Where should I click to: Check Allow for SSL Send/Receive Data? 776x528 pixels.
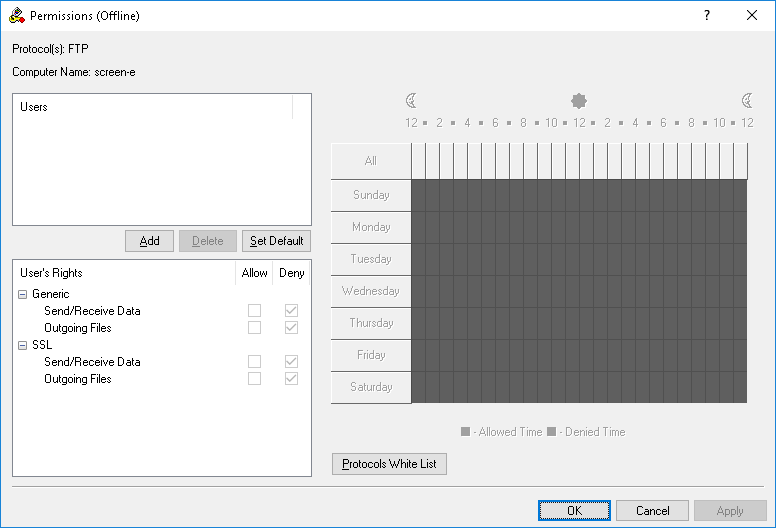(x=255, y=362)
